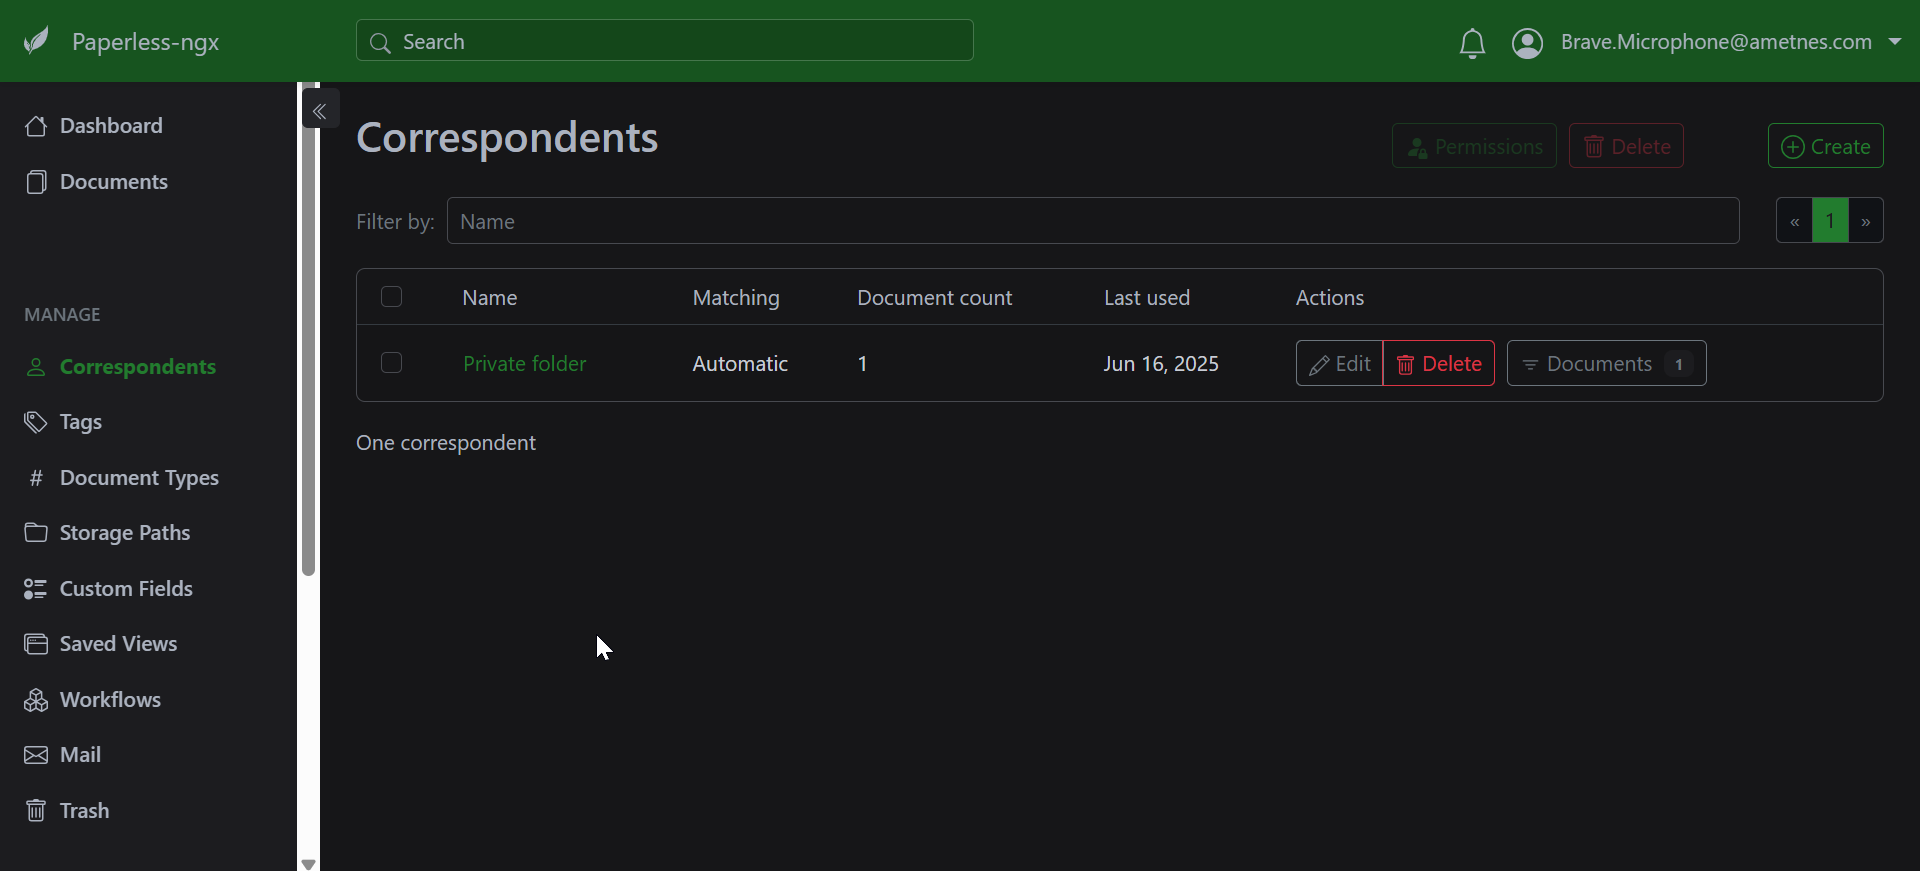Viewport: 1920px width, 871px height.
Task: Click the Create correspondent button
Action: [x=1825, y=146]
